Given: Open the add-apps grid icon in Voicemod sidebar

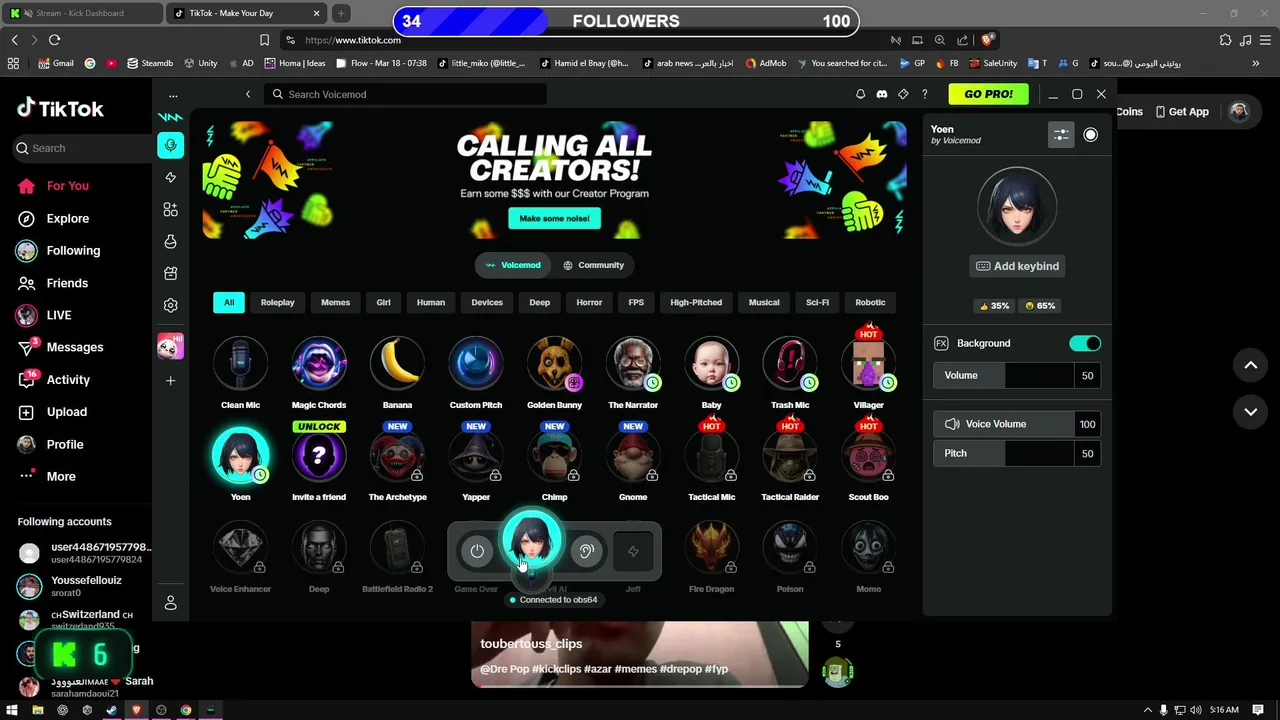Looking at the screenshot, I should click(x=170, y=209).
